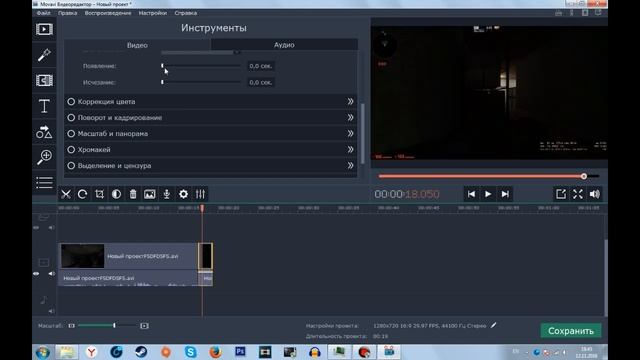640x360 pixels.
Task: Mute the upper overlay track
Action: (51, 228)
